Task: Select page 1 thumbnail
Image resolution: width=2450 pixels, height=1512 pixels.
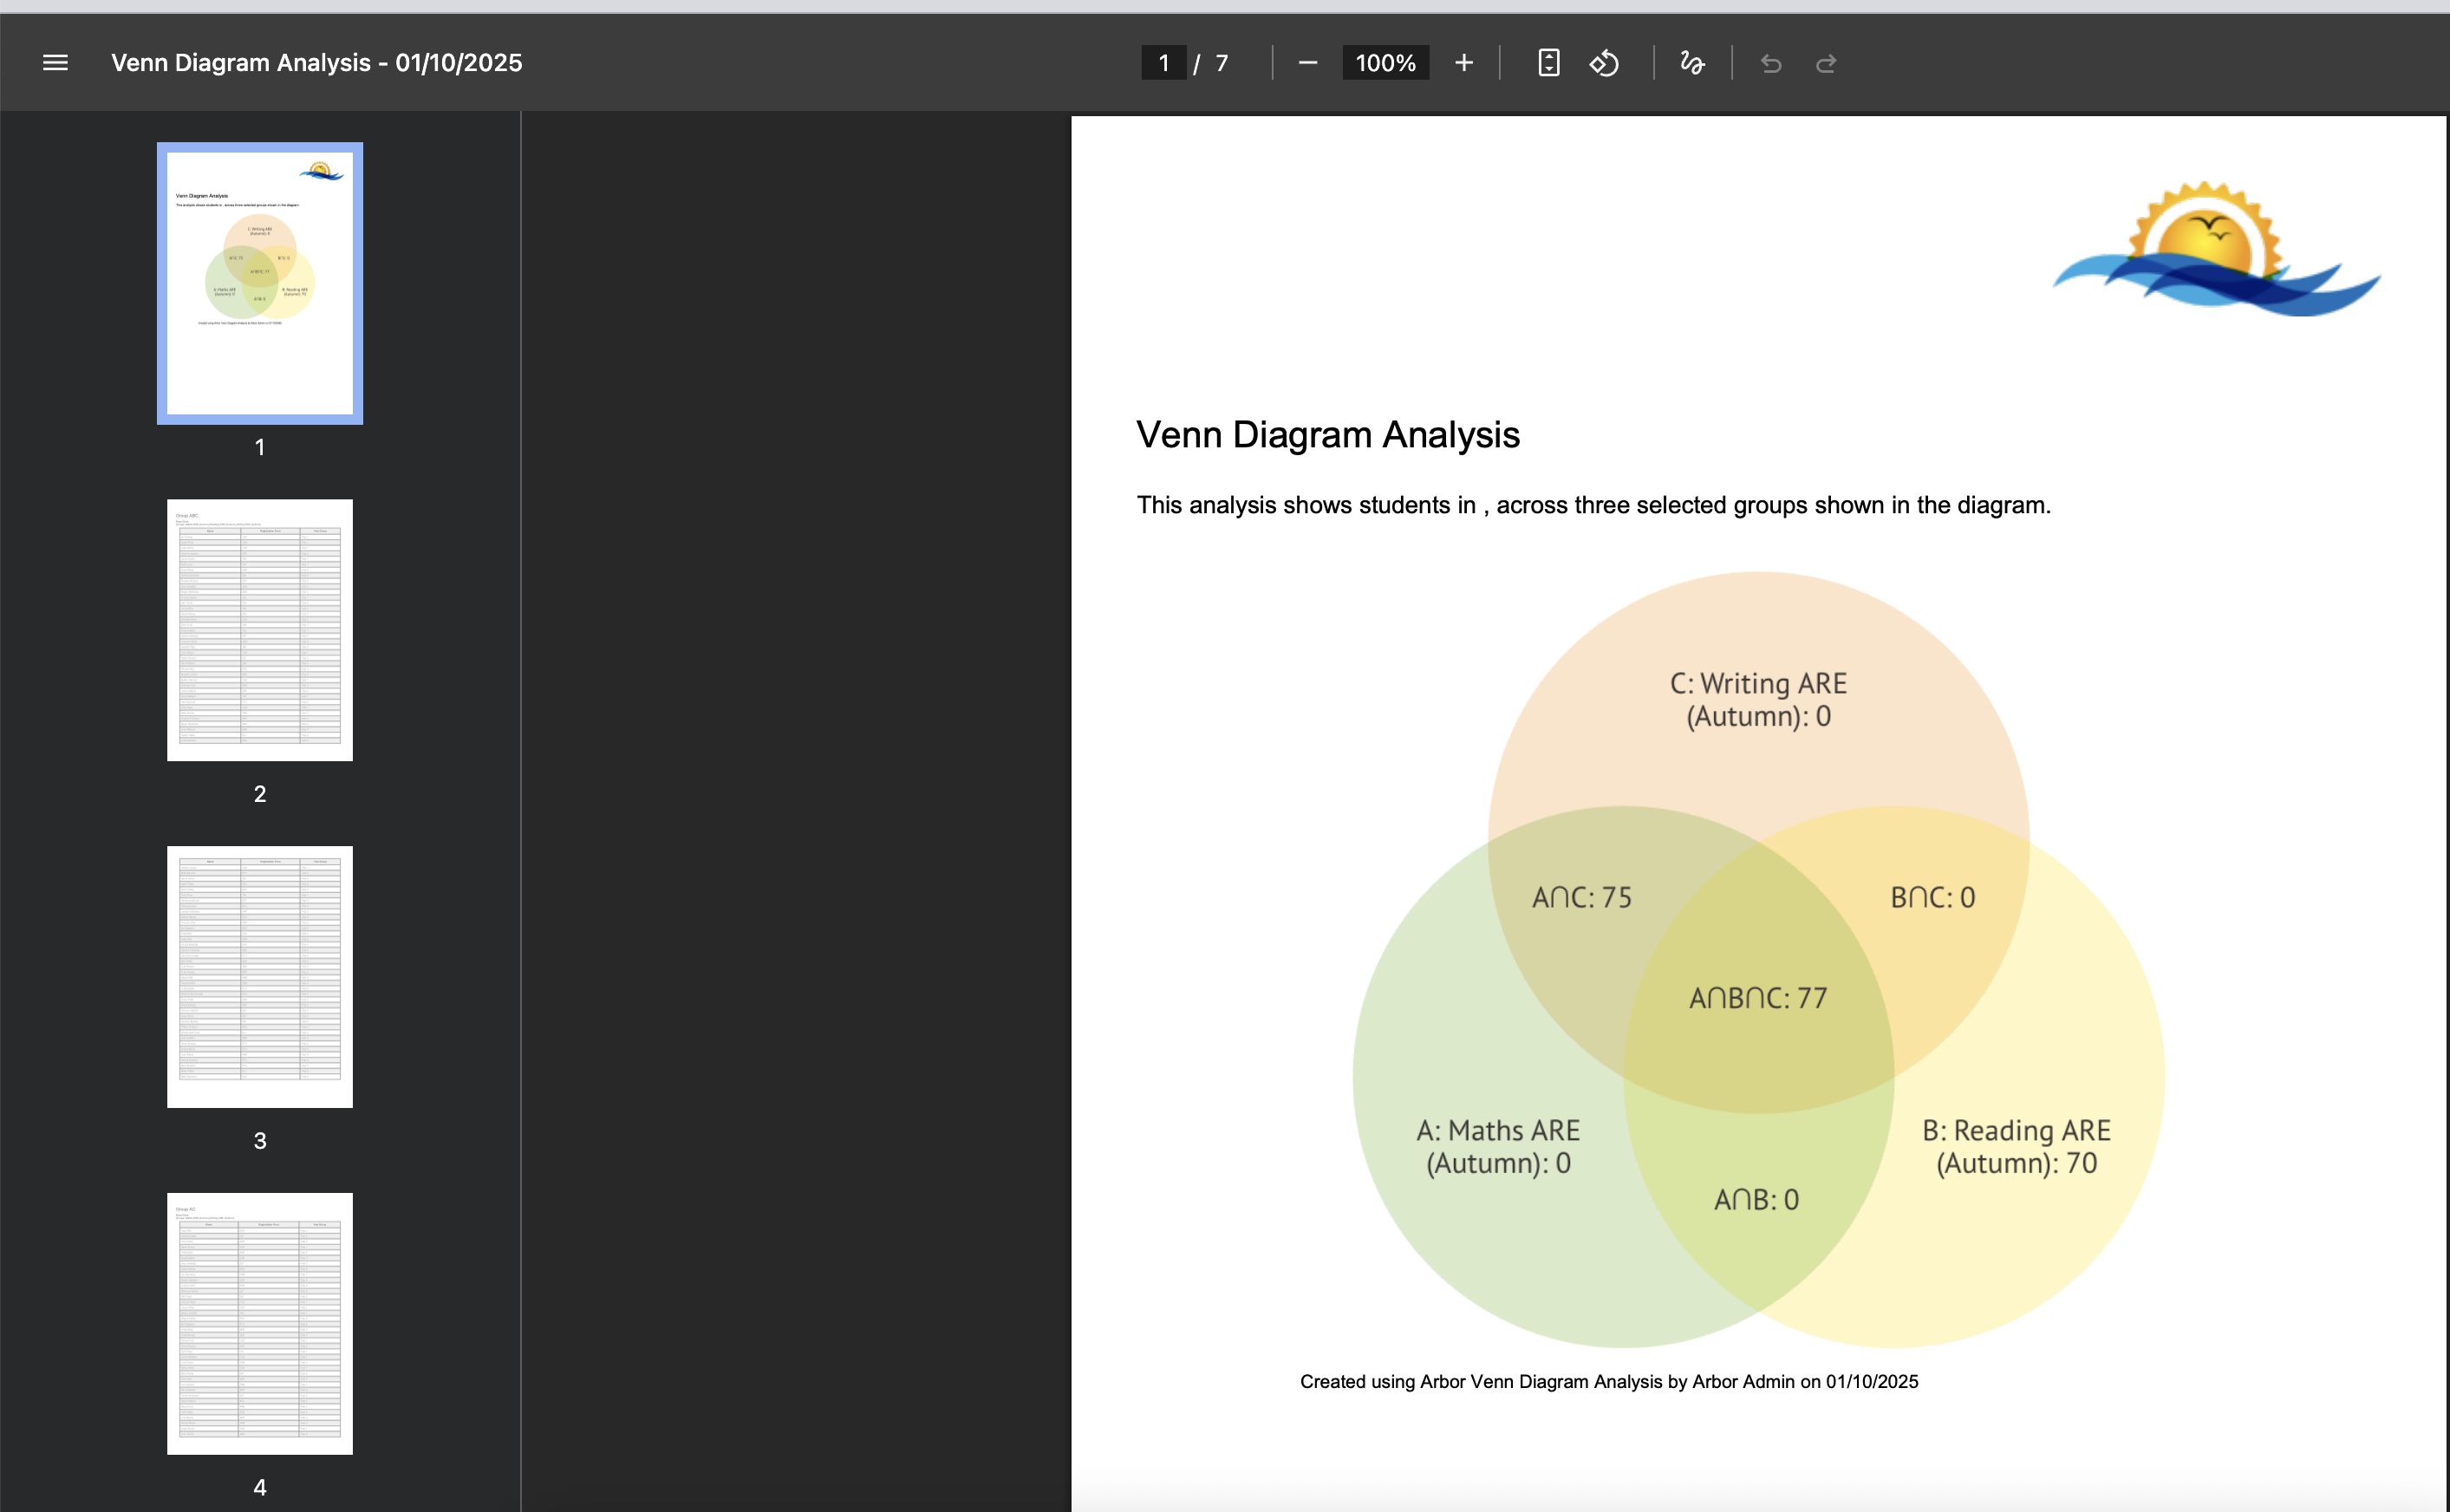Action: [x=260, y=283]
